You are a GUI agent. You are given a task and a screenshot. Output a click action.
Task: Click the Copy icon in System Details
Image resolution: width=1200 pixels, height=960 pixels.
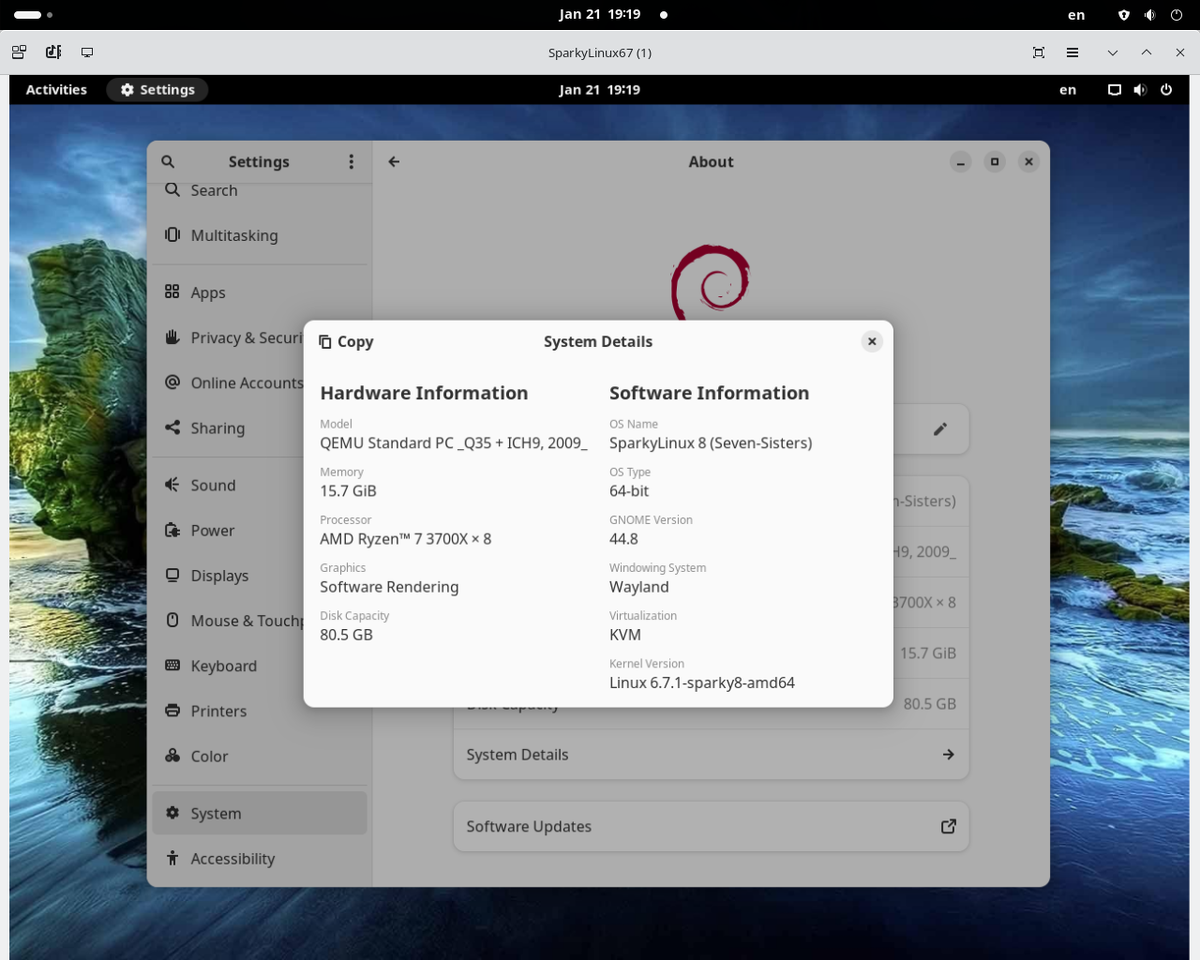pyautogui.click(x=324, y=341)
